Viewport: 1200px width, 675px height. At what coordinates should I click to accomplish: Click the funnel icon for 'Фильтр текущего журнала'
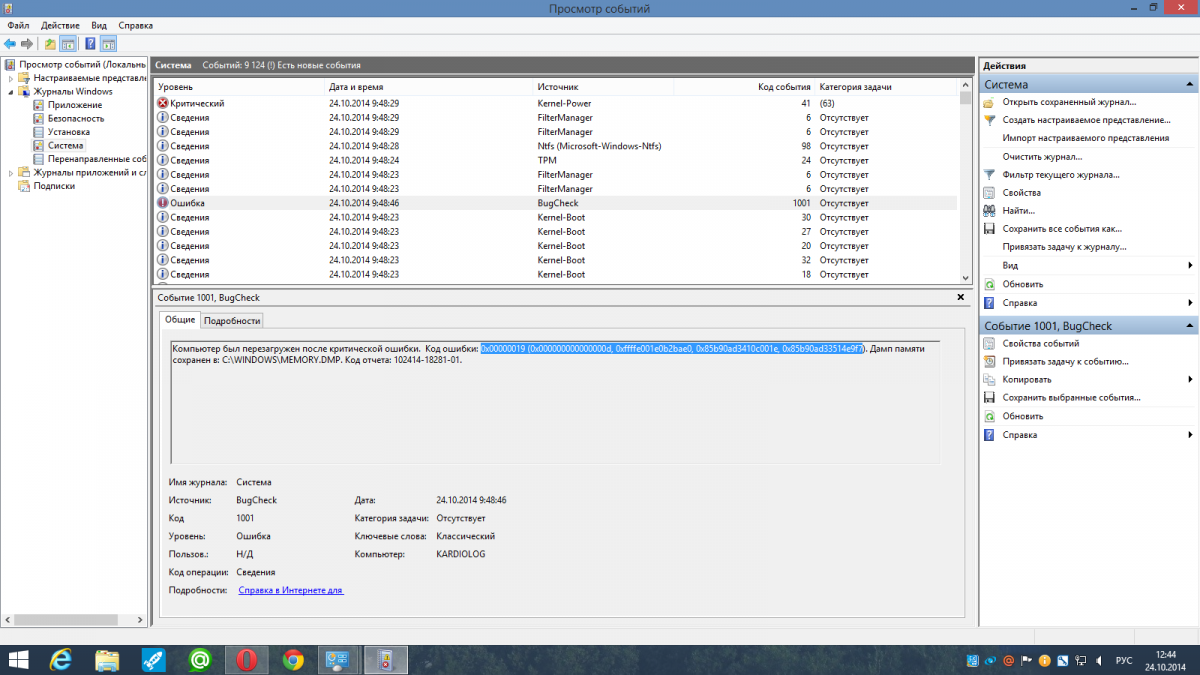[989, 175]
